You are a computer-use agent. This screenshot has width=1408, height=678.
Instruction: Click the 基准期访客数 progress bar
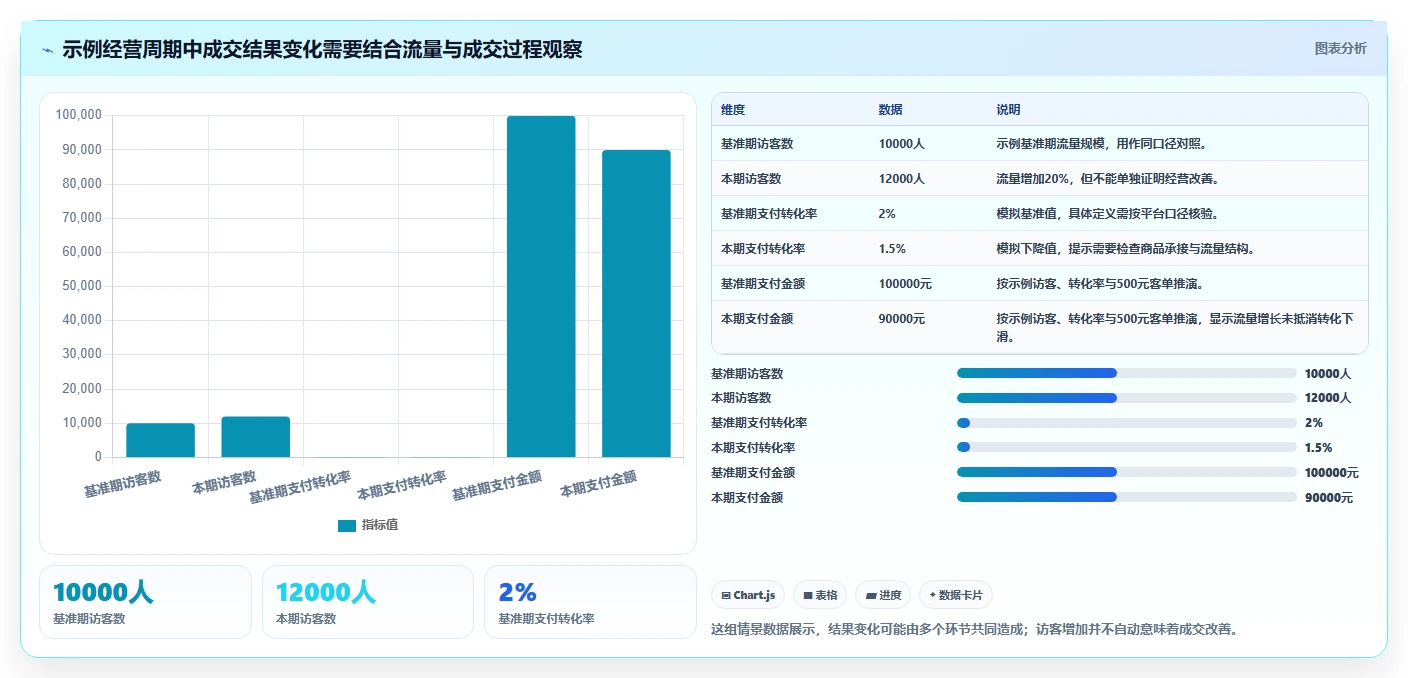pyautogui.click(x=1126, y=373)
